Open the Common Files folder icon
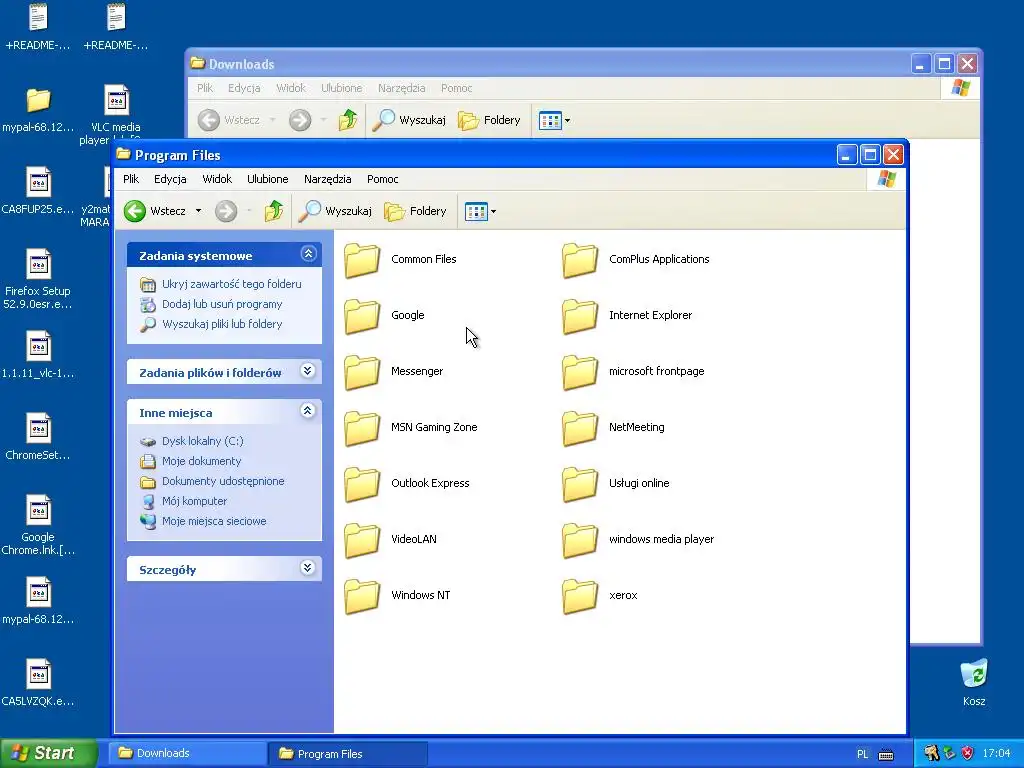This screenshot has height=768, width=1024. pyautogui.click(x=362, y=260)
